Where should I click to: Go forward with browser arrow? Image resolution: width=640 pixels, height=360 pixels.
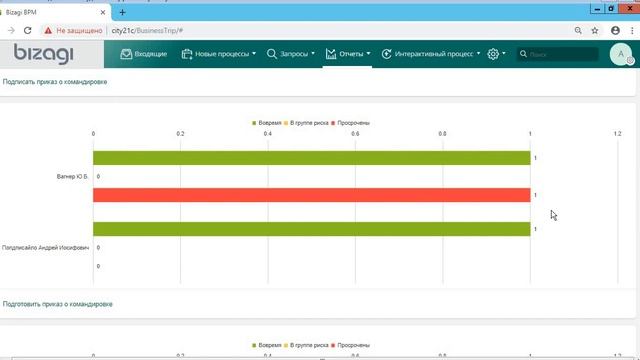11,30
